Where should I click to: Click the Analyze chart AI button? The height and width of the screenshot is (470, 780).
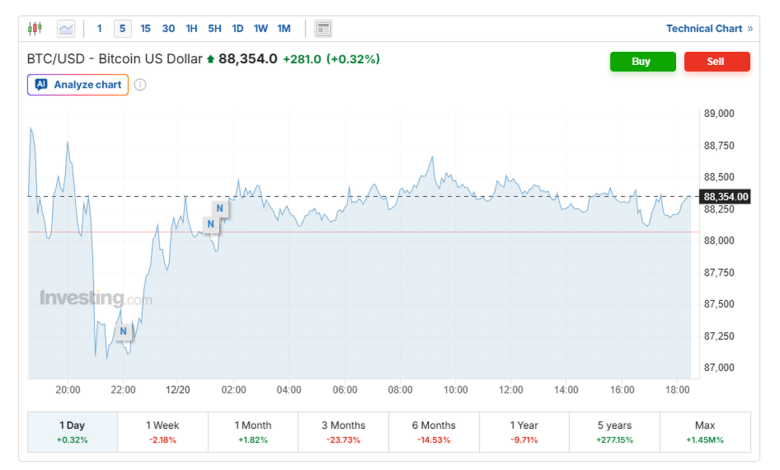pyautogui.click(x=78, y=85)
